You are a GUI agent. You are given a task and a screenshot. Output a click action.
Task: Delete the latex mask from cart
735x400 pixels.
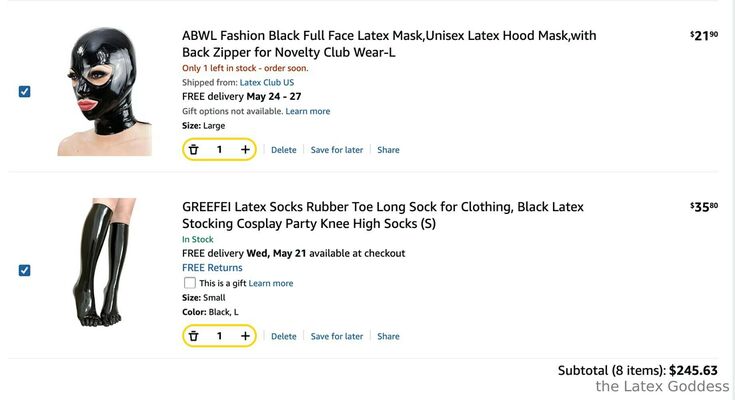pyautogui.click(x=284, y=150)
